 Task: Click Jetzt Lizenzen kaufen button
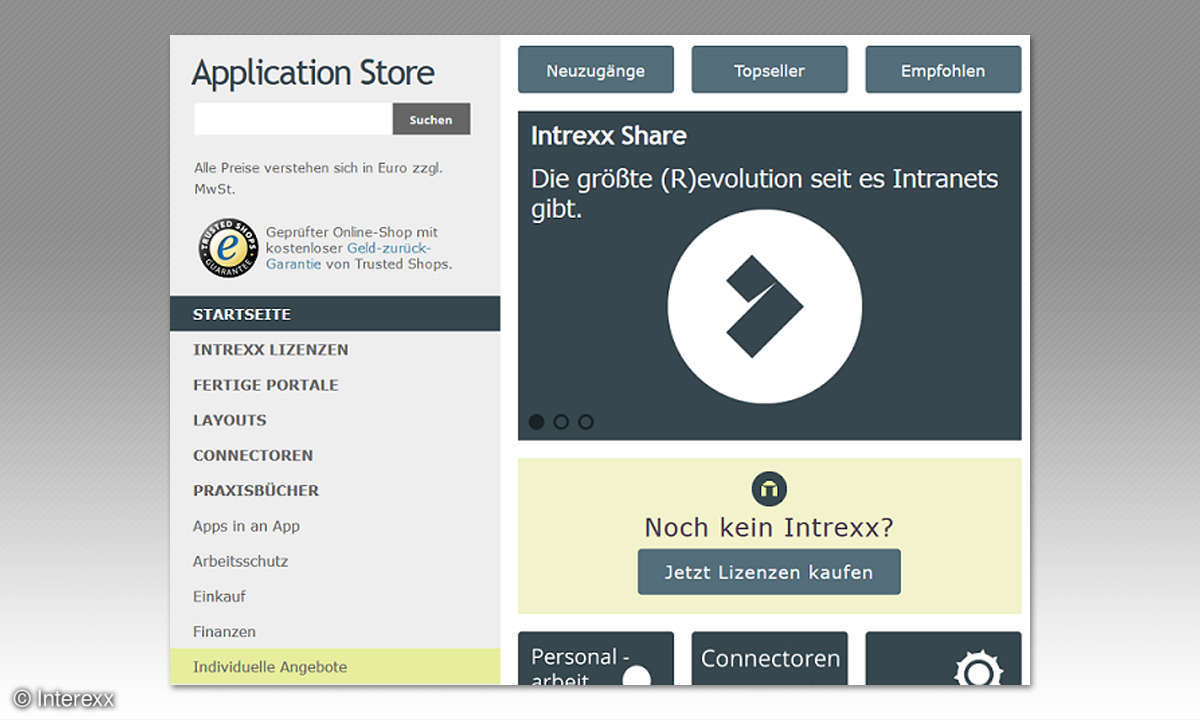pyautogui.click(x=769, y=572)
